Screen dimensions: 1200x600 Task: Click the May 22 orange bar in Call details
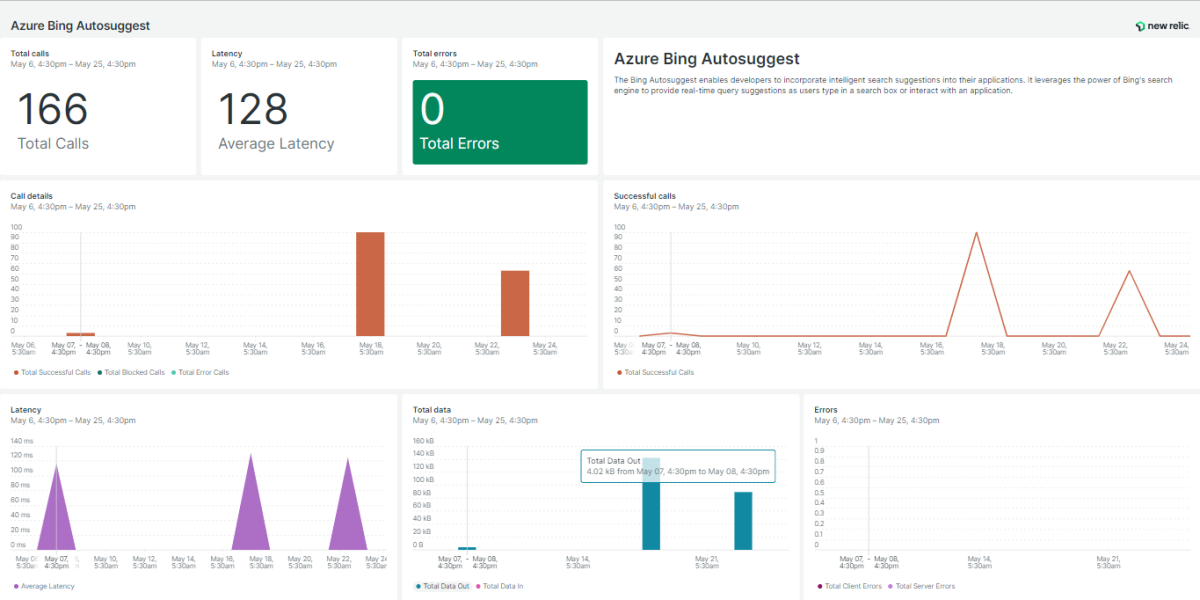point(515,304)
